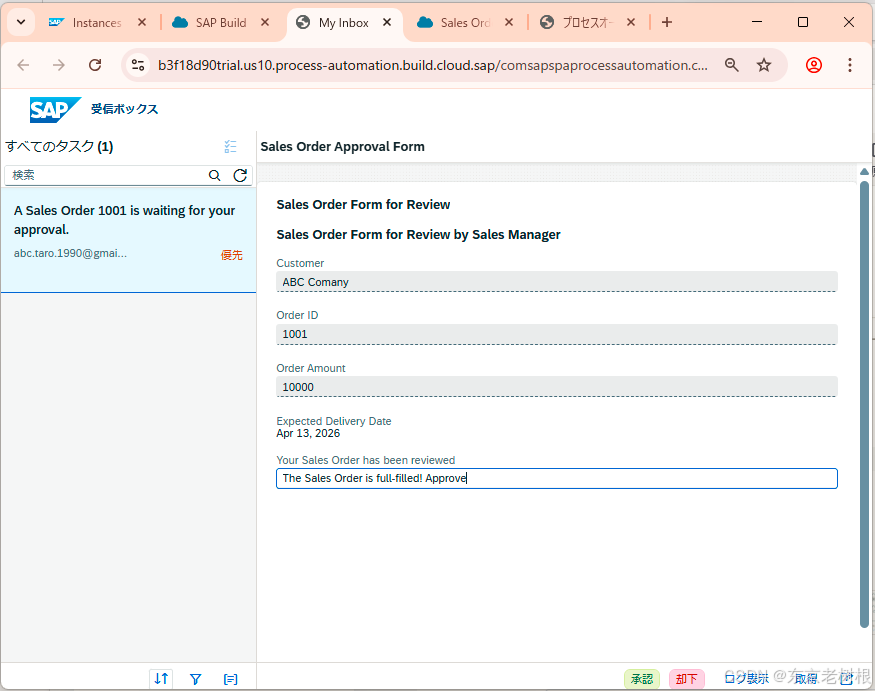Open the Chrome three-dot menu
The image size is (875, 691).
click(x=849, y=65)
